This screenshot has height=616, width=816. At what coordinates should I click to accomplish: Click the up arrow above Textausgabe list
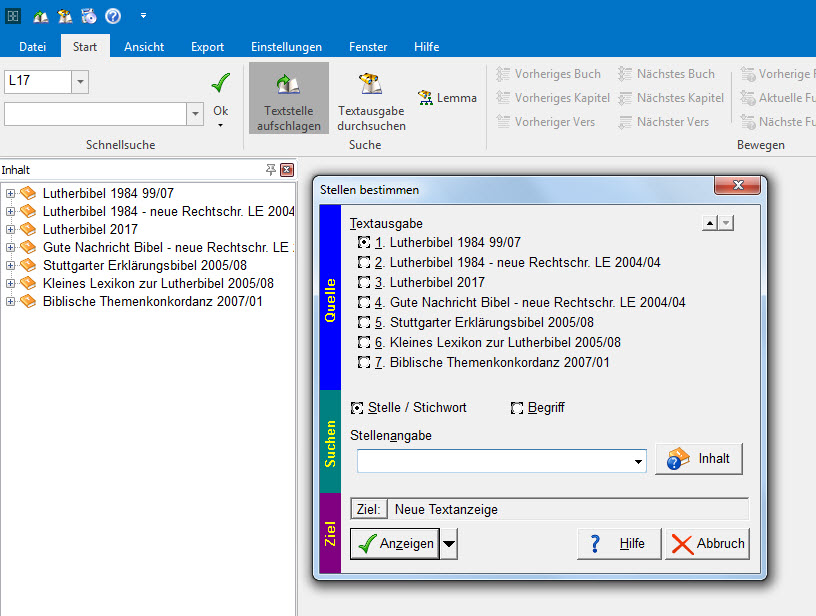pos(710,224)
